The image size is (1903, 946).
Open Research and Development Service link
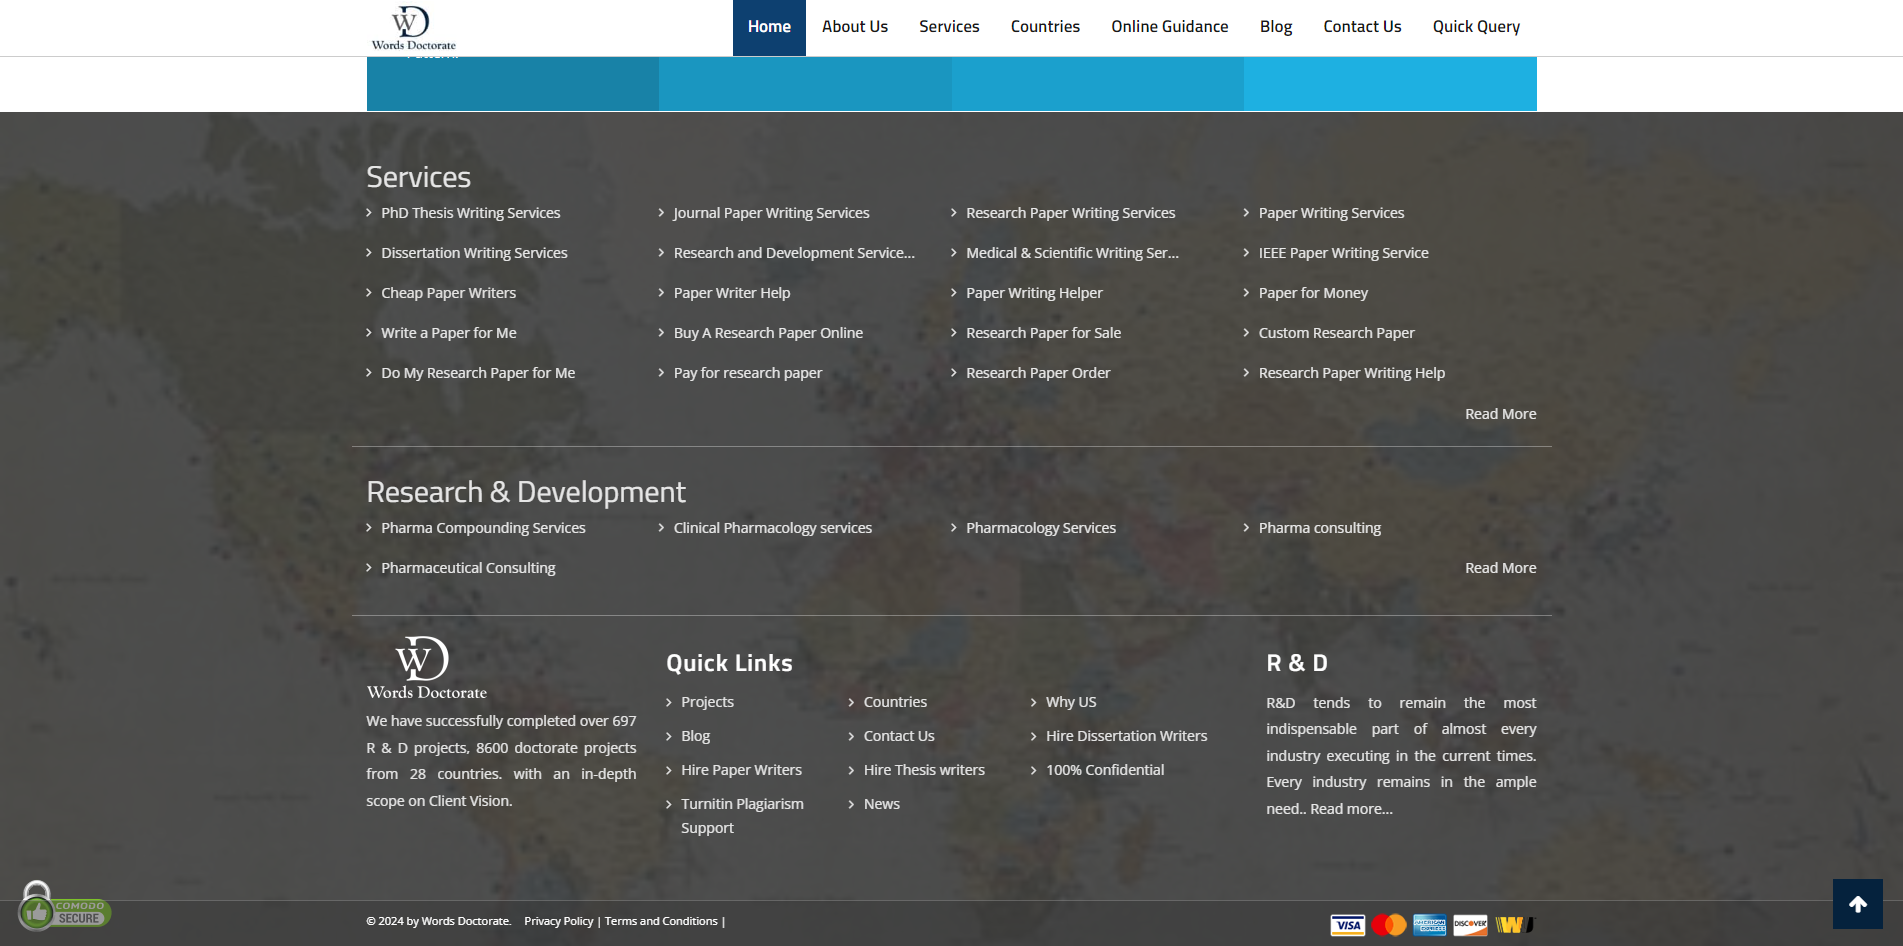point(794,253)
